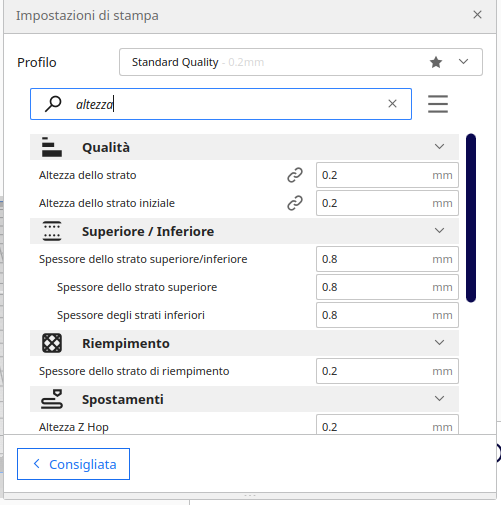The width and height of the screenshot is (501, 505).
Task: Click the Riempimento infill pattern icon
Action: pyautogui.click(x=52, y=343)
